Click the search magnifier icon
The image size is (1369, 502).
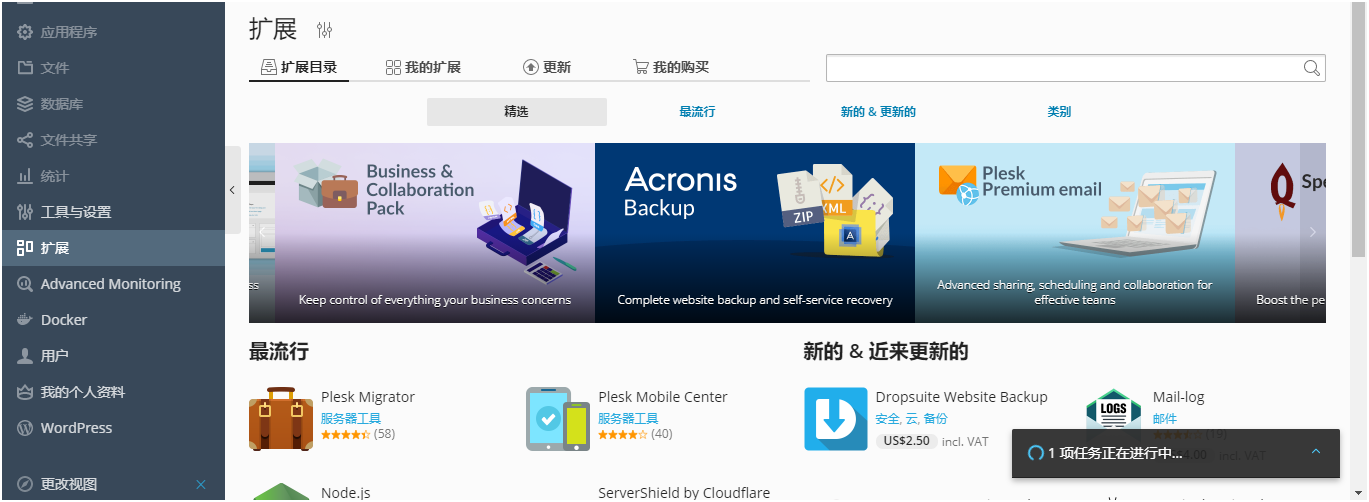(x=1312, y=68)
